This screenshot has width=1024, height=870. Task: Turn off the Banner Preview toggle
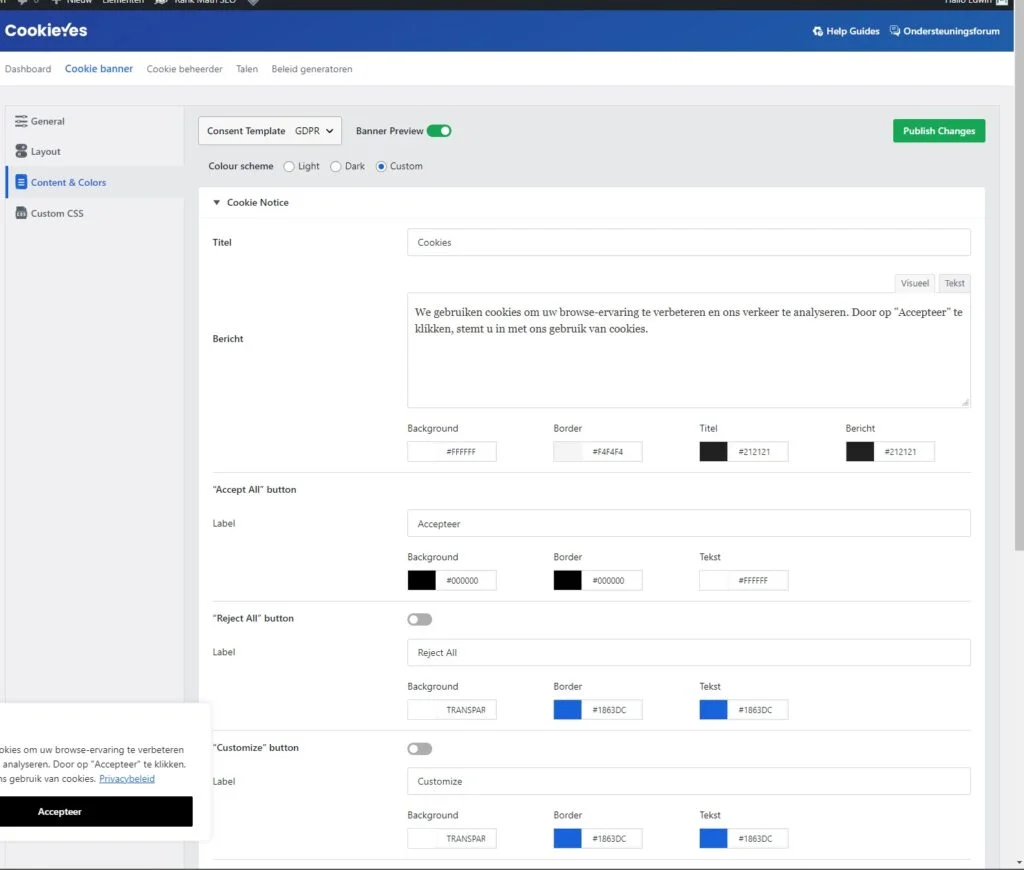coord(439,131)
